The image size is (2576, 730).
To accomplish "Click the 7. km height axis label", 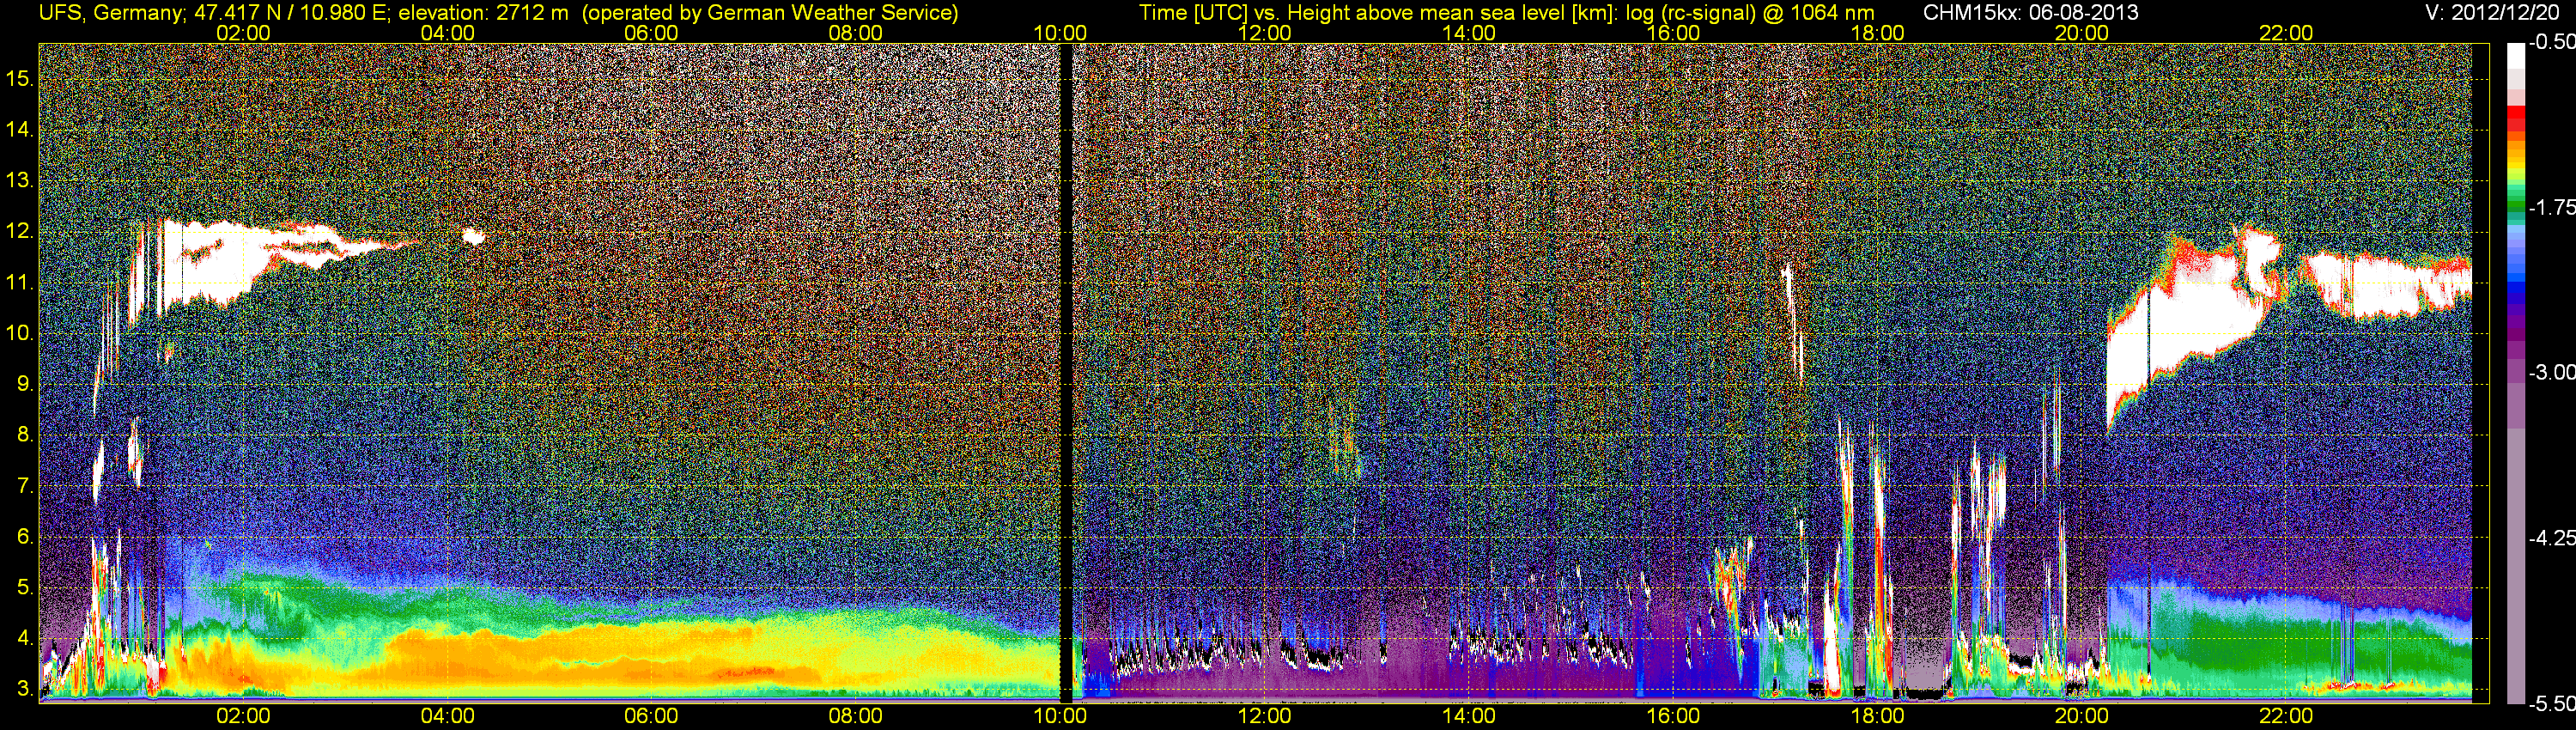I will [24, 486].
